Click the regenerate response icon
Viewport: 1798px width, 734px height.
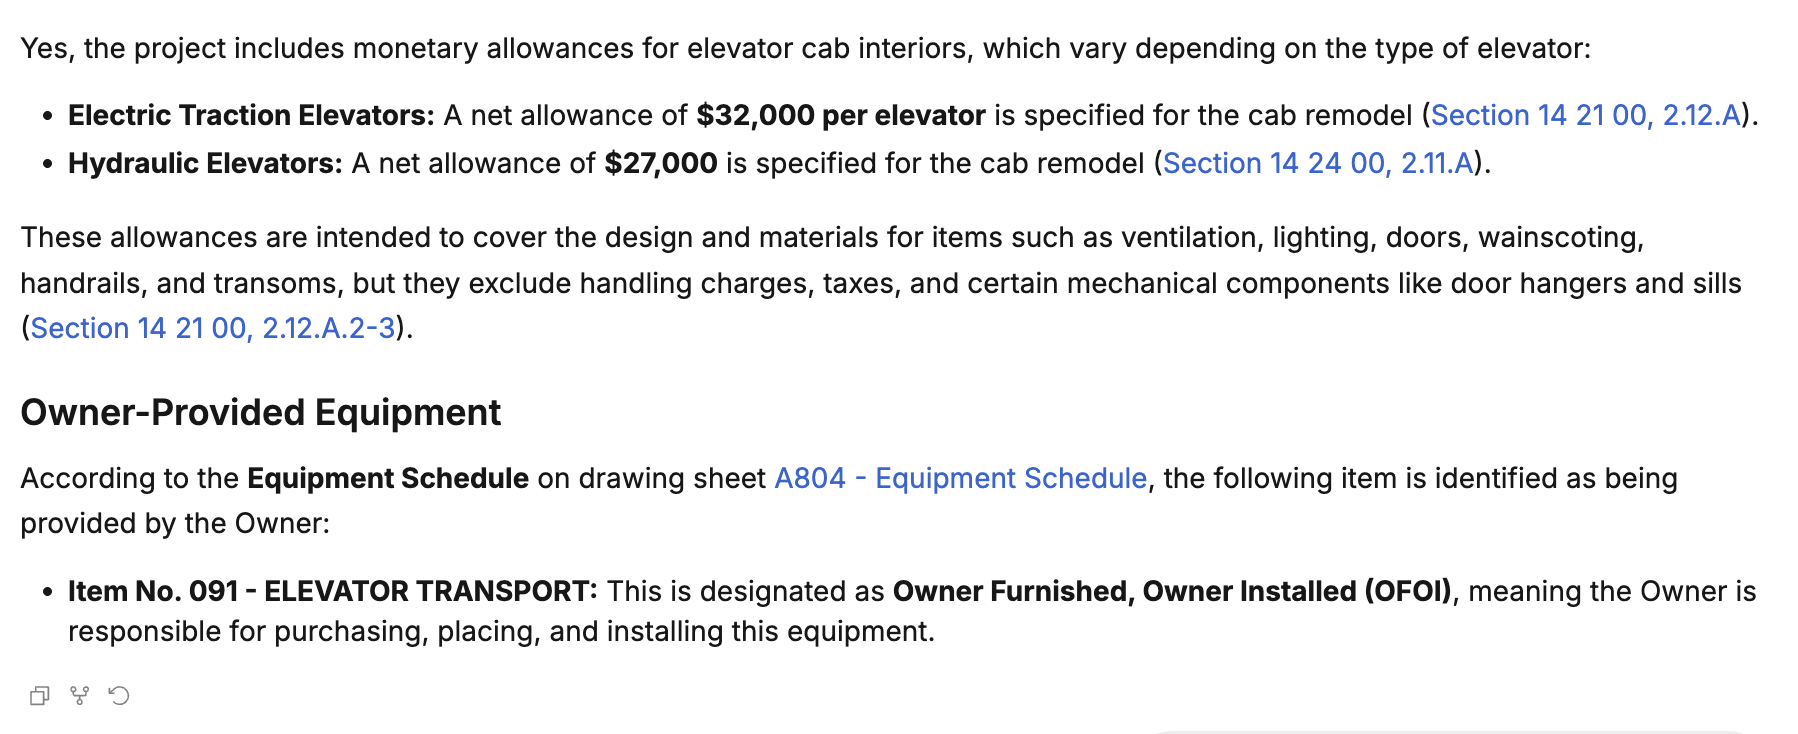(x=119, y=695)
